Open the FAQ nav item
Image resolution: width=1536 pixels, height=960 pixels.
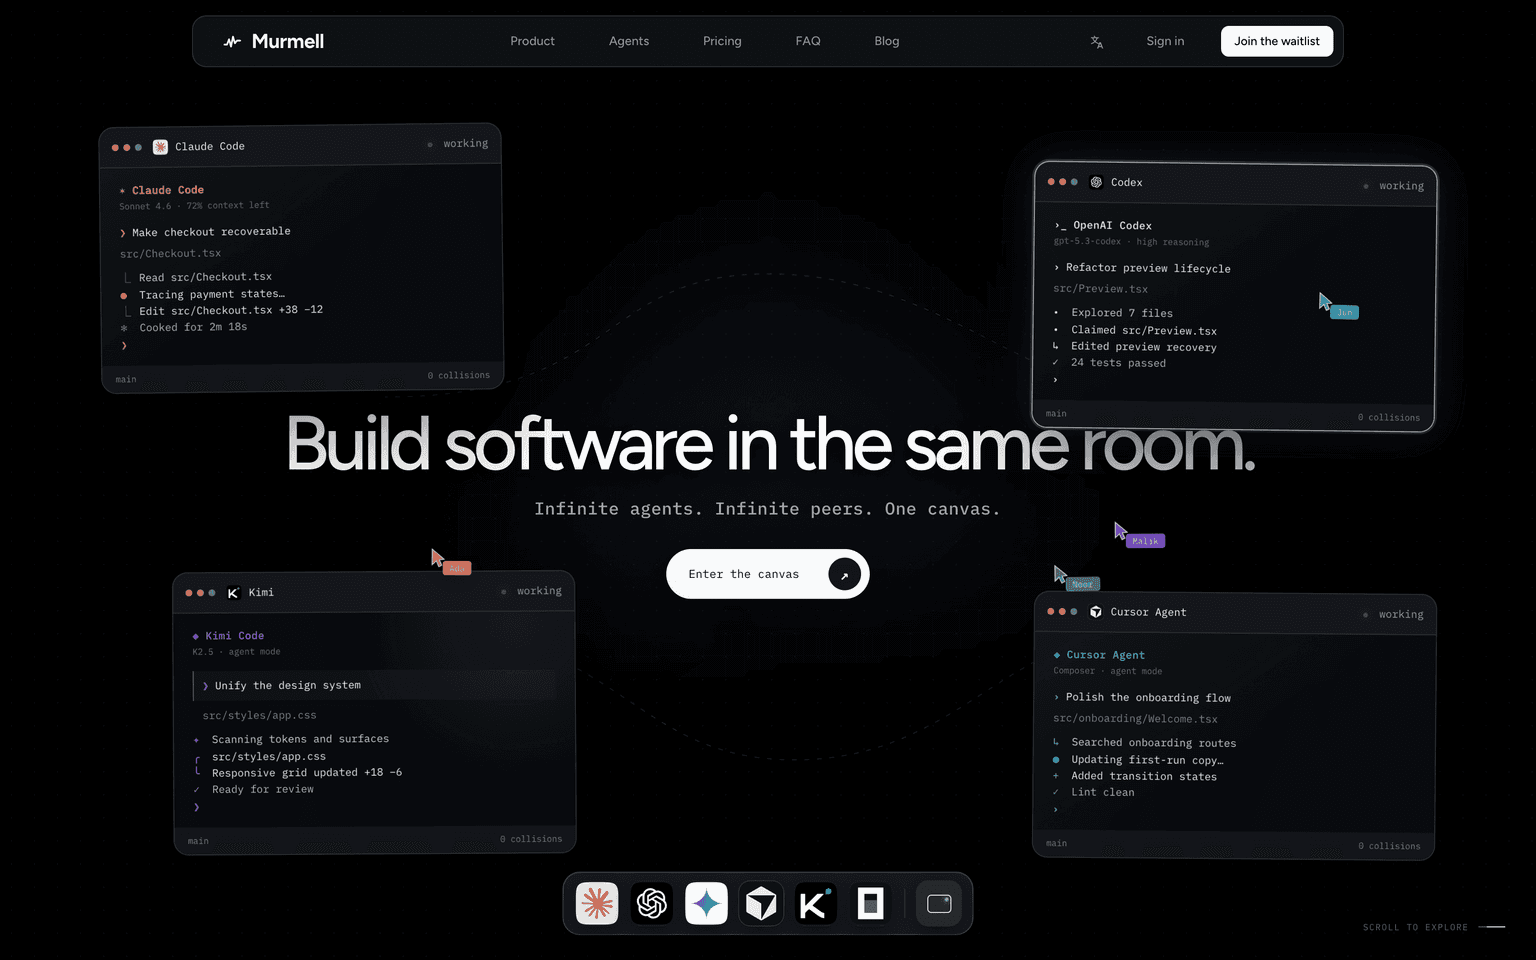[808, 41]
